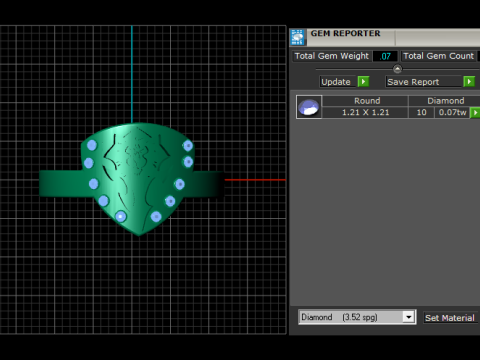
Task: Click the 1.21 X 1.21 size cell
Action: 366,112
